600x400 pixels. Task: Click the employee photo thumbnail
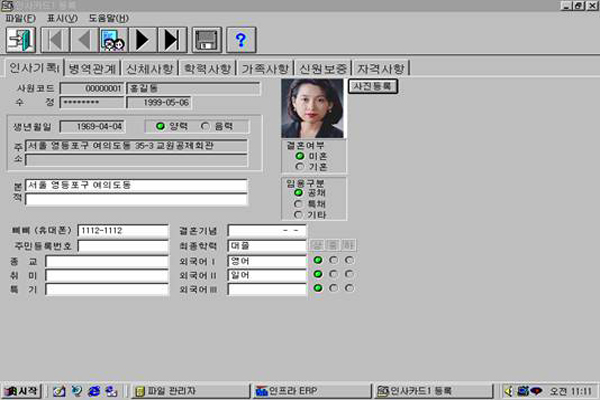pyautogui.click(x=313, y=108)
